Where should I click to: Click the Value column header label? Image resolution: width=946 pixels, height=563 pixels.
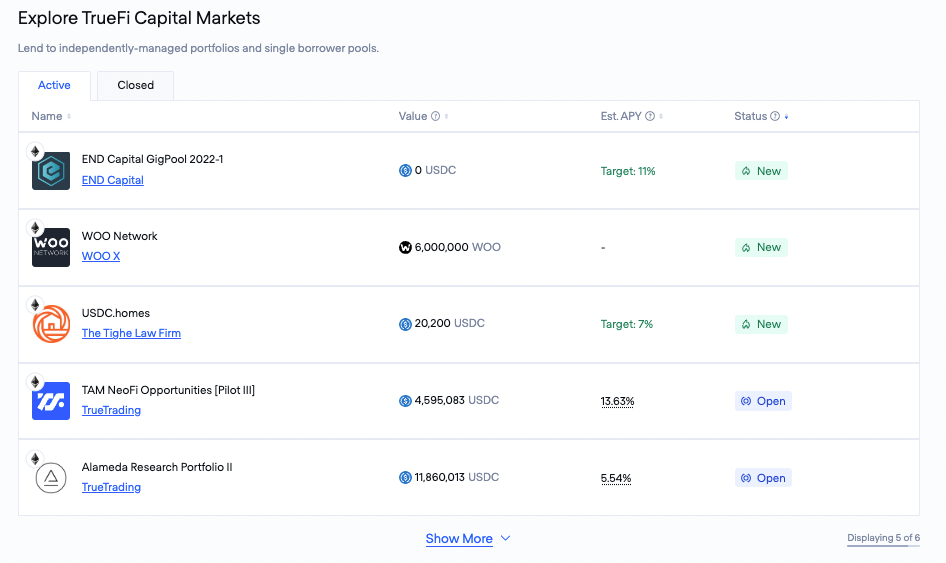pyautogui.click(x=413, y=116)
